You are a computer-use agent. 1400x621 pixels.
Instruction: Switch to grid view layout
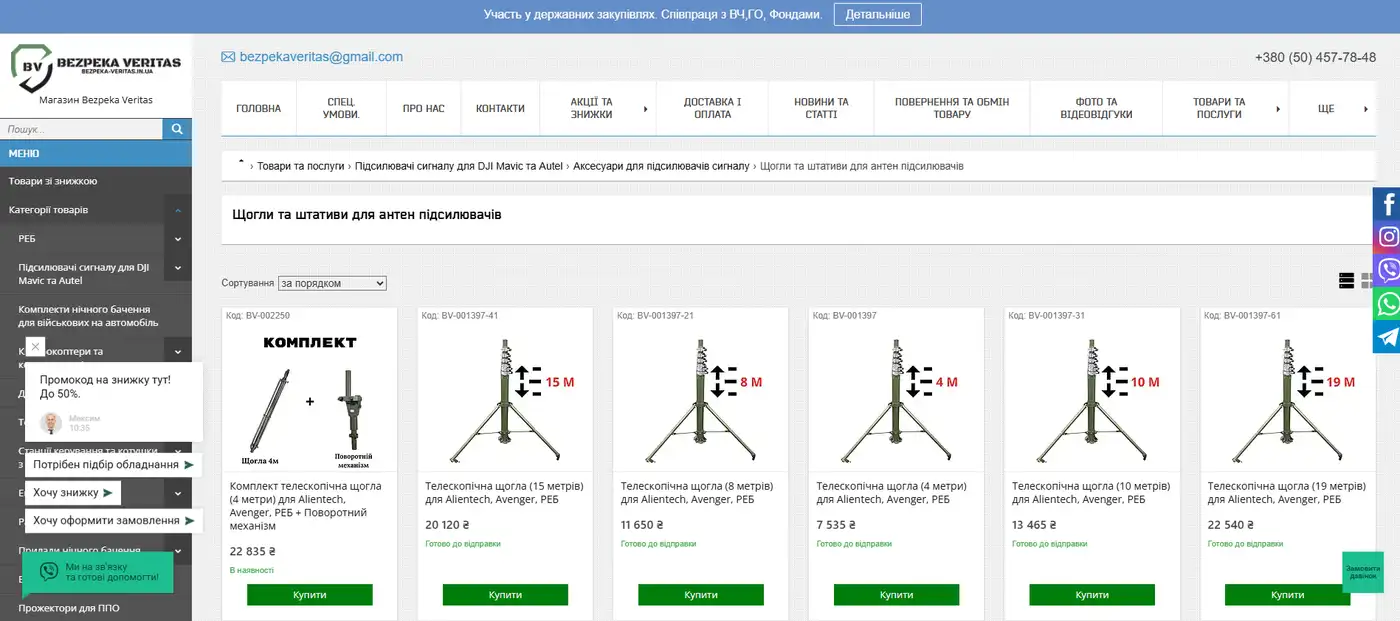click(x=1368, y=281)
